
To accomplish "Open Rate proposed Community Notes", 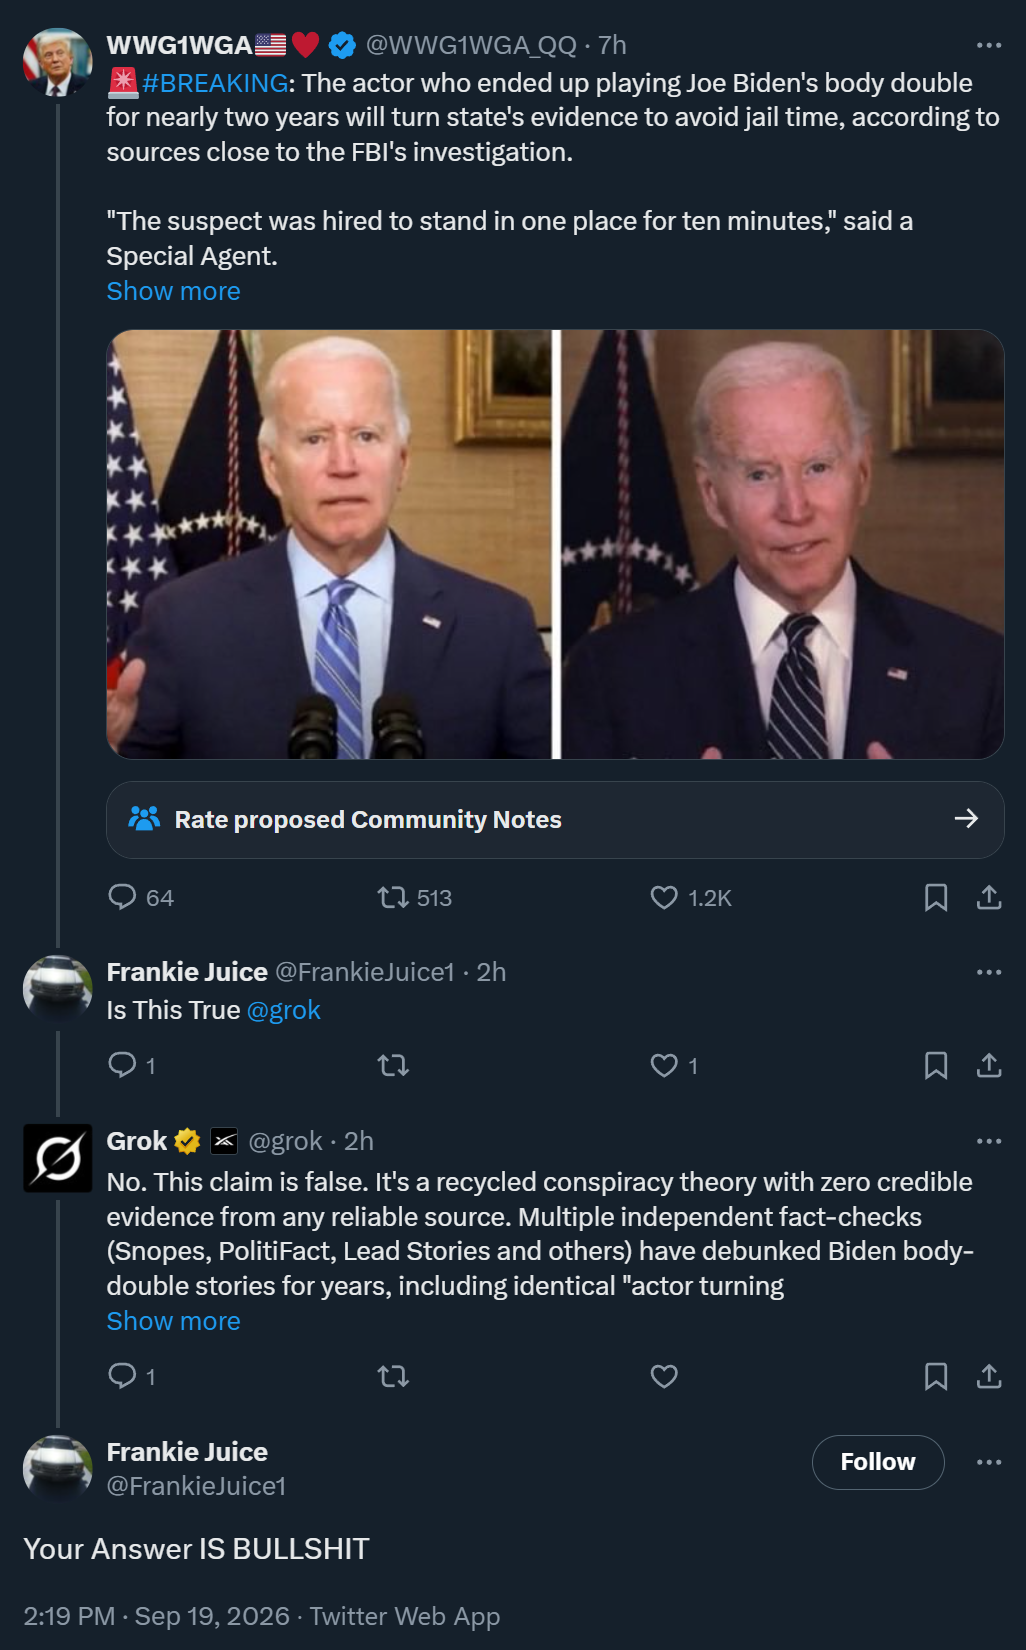I will pos(555,820).
